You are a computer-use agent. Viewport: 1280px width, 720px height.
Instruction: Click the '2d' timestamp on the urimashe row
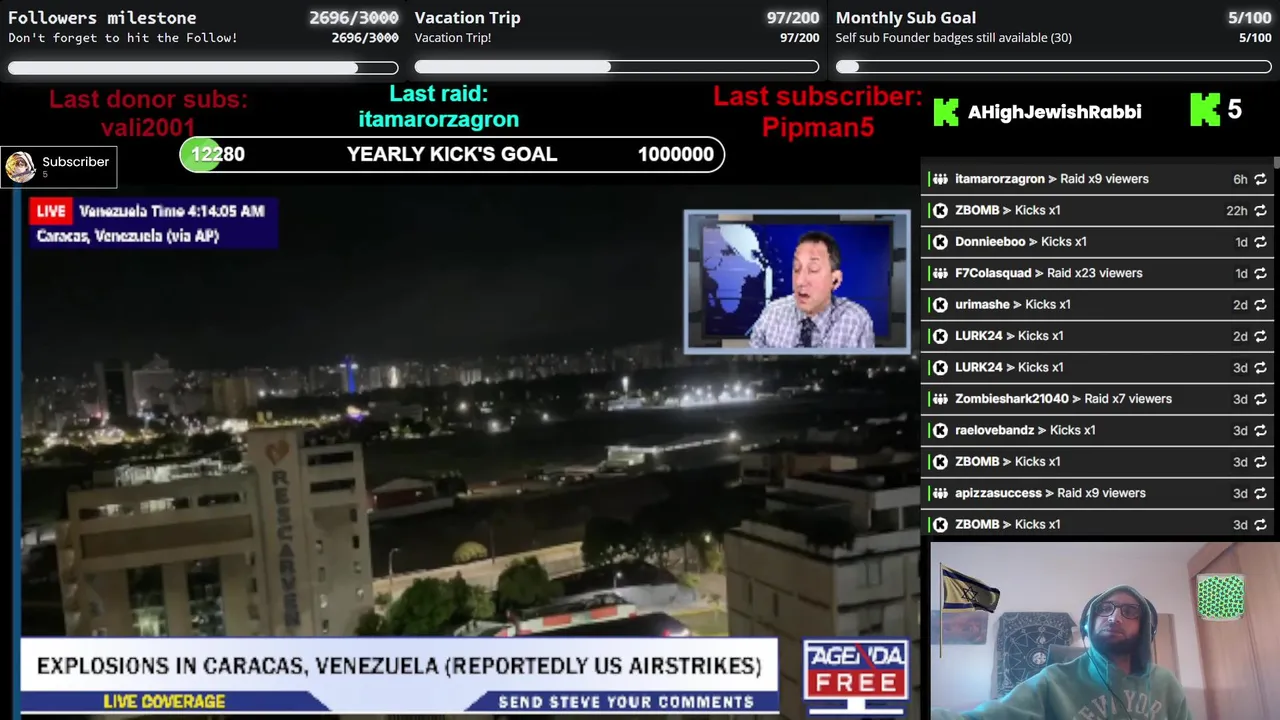point(1240,304)
